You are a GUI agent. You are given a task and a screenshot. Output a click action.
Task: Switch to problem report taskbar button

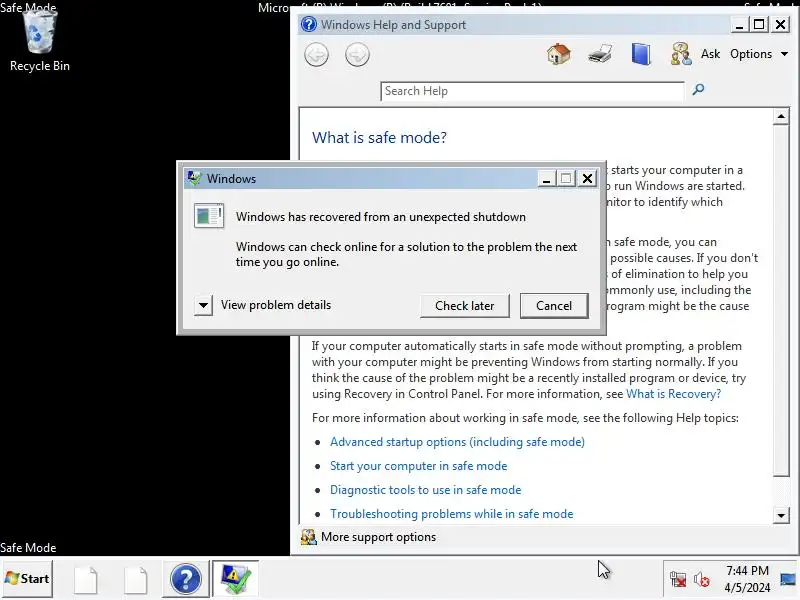pyautogui.click(x=235, y=579)
